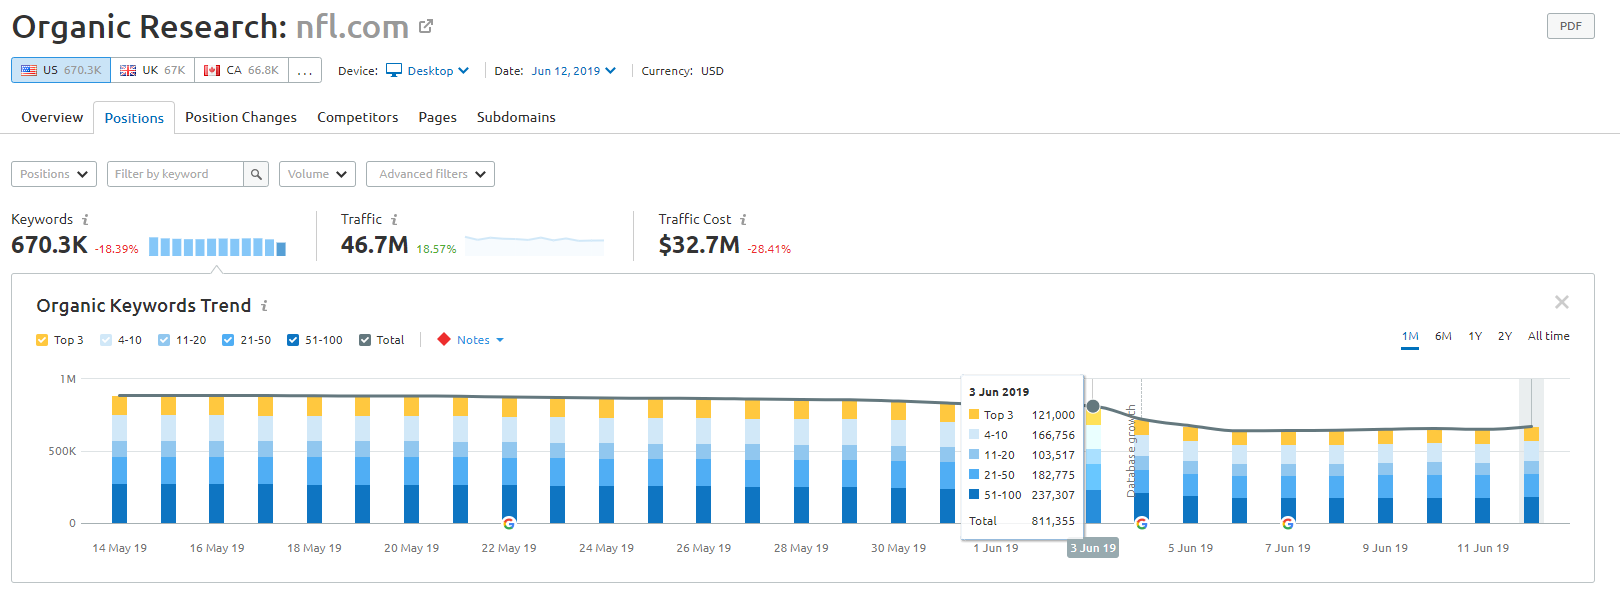Toggle the Top 3 checkbox in legend
Image resolution: width=1620 pixels, height=602 pixels.
tap(42, 340)
